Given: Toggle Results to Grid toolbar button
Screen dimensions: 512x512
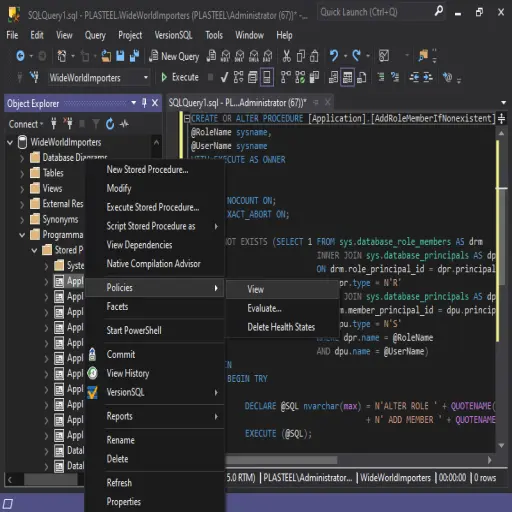Looking at the screenshot, I should point(347,78).
